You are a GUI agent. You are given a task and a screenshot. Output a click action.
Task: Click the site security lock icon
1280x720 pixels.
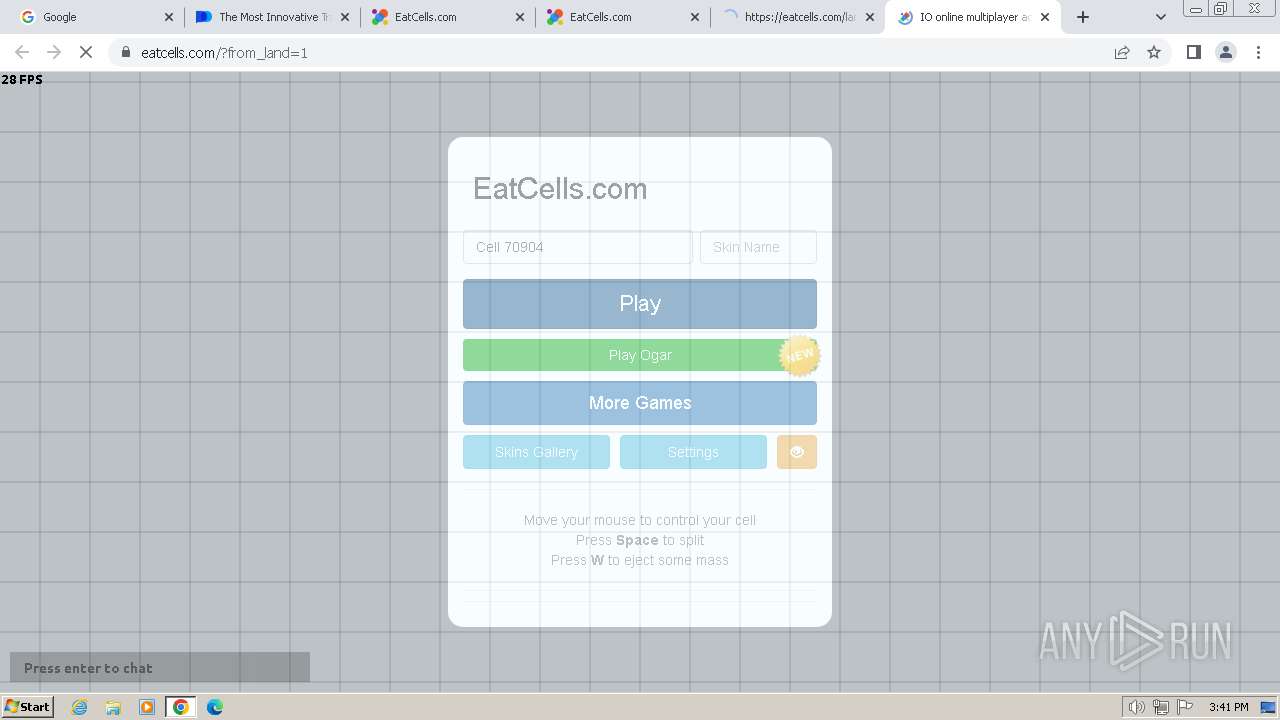pyautogui.click(x=126, y=52)
